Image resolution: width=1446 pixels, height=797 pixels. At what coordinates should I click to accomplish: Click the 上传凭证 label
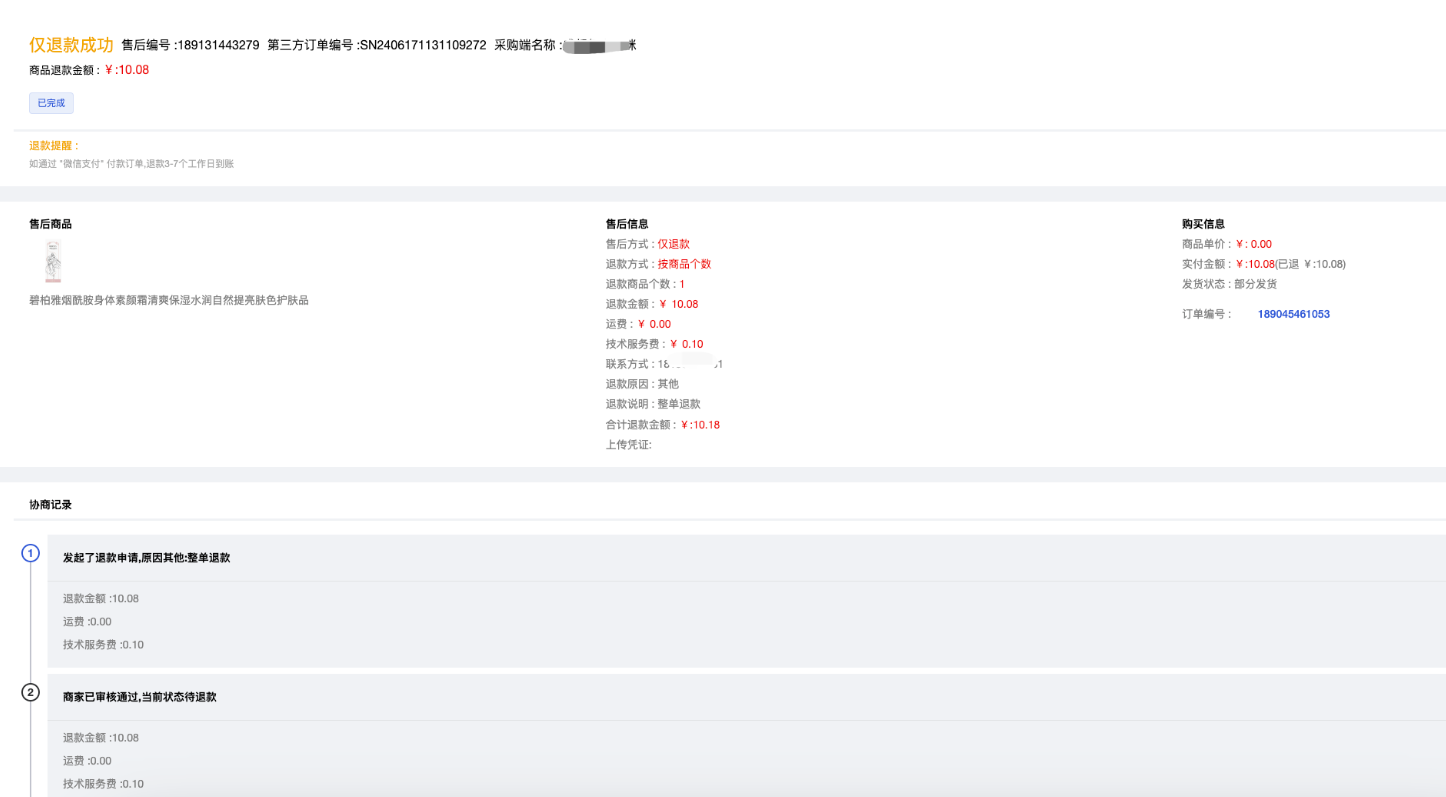(628, 445)
